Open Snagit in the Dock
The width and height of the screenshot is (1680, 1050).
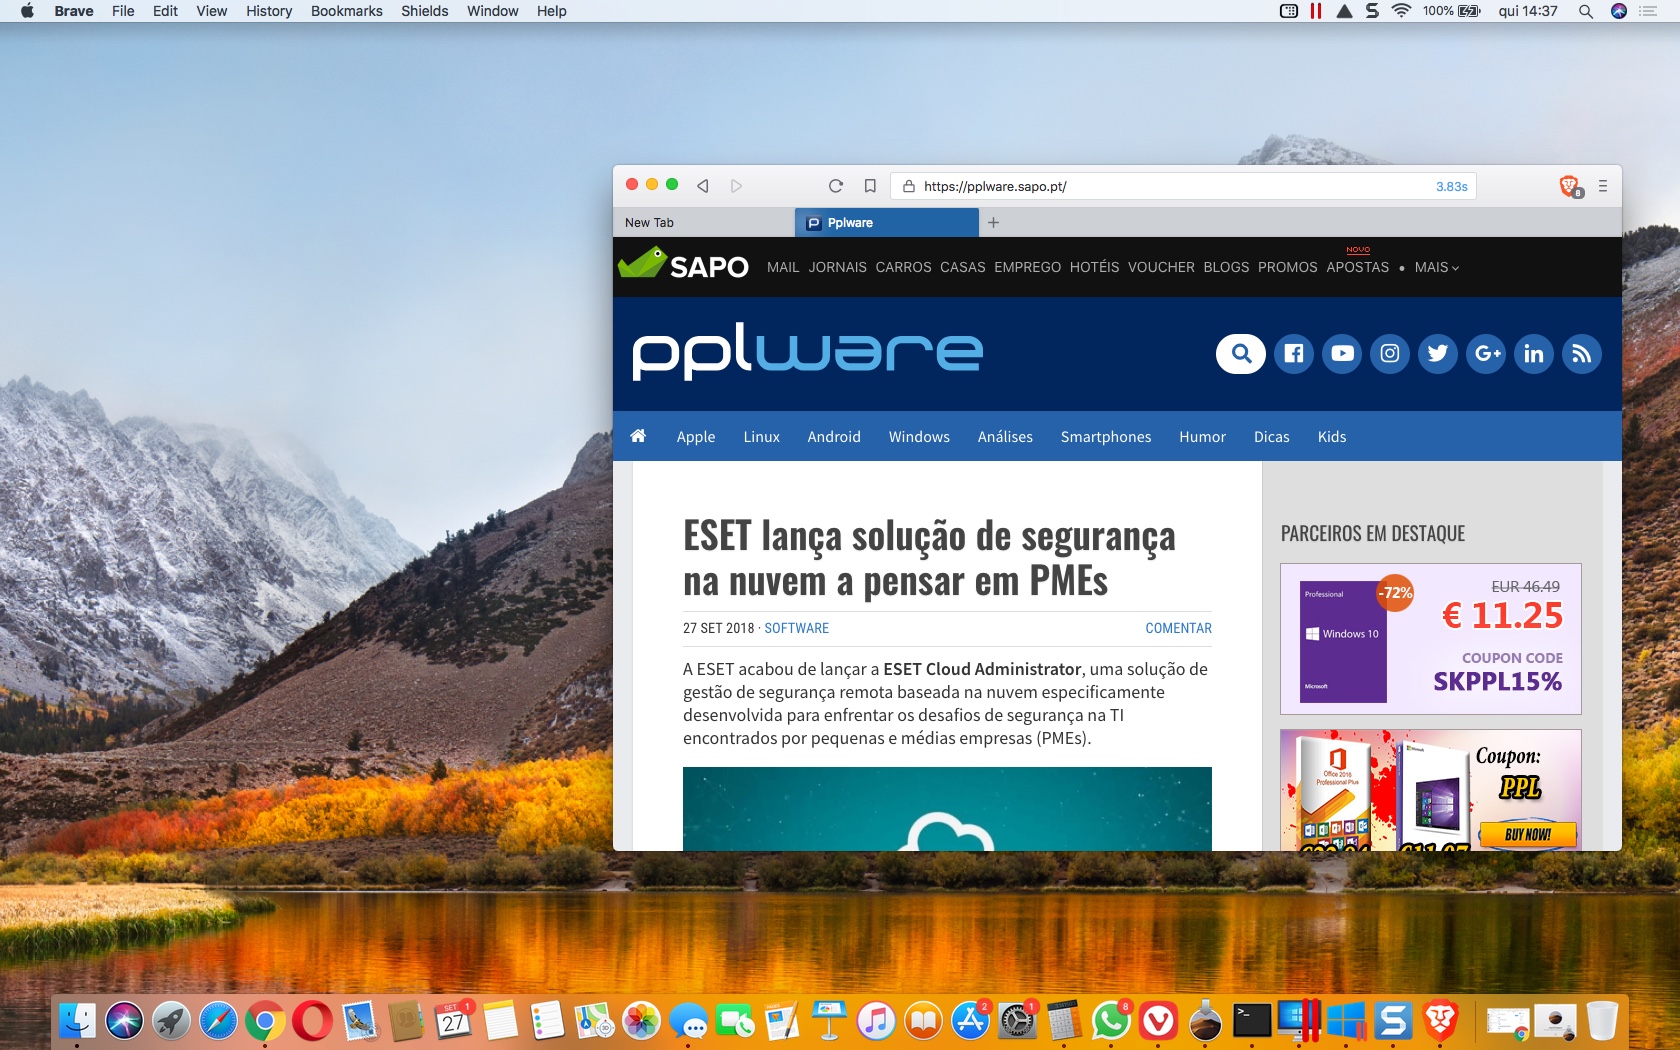coord(1392,1021)
